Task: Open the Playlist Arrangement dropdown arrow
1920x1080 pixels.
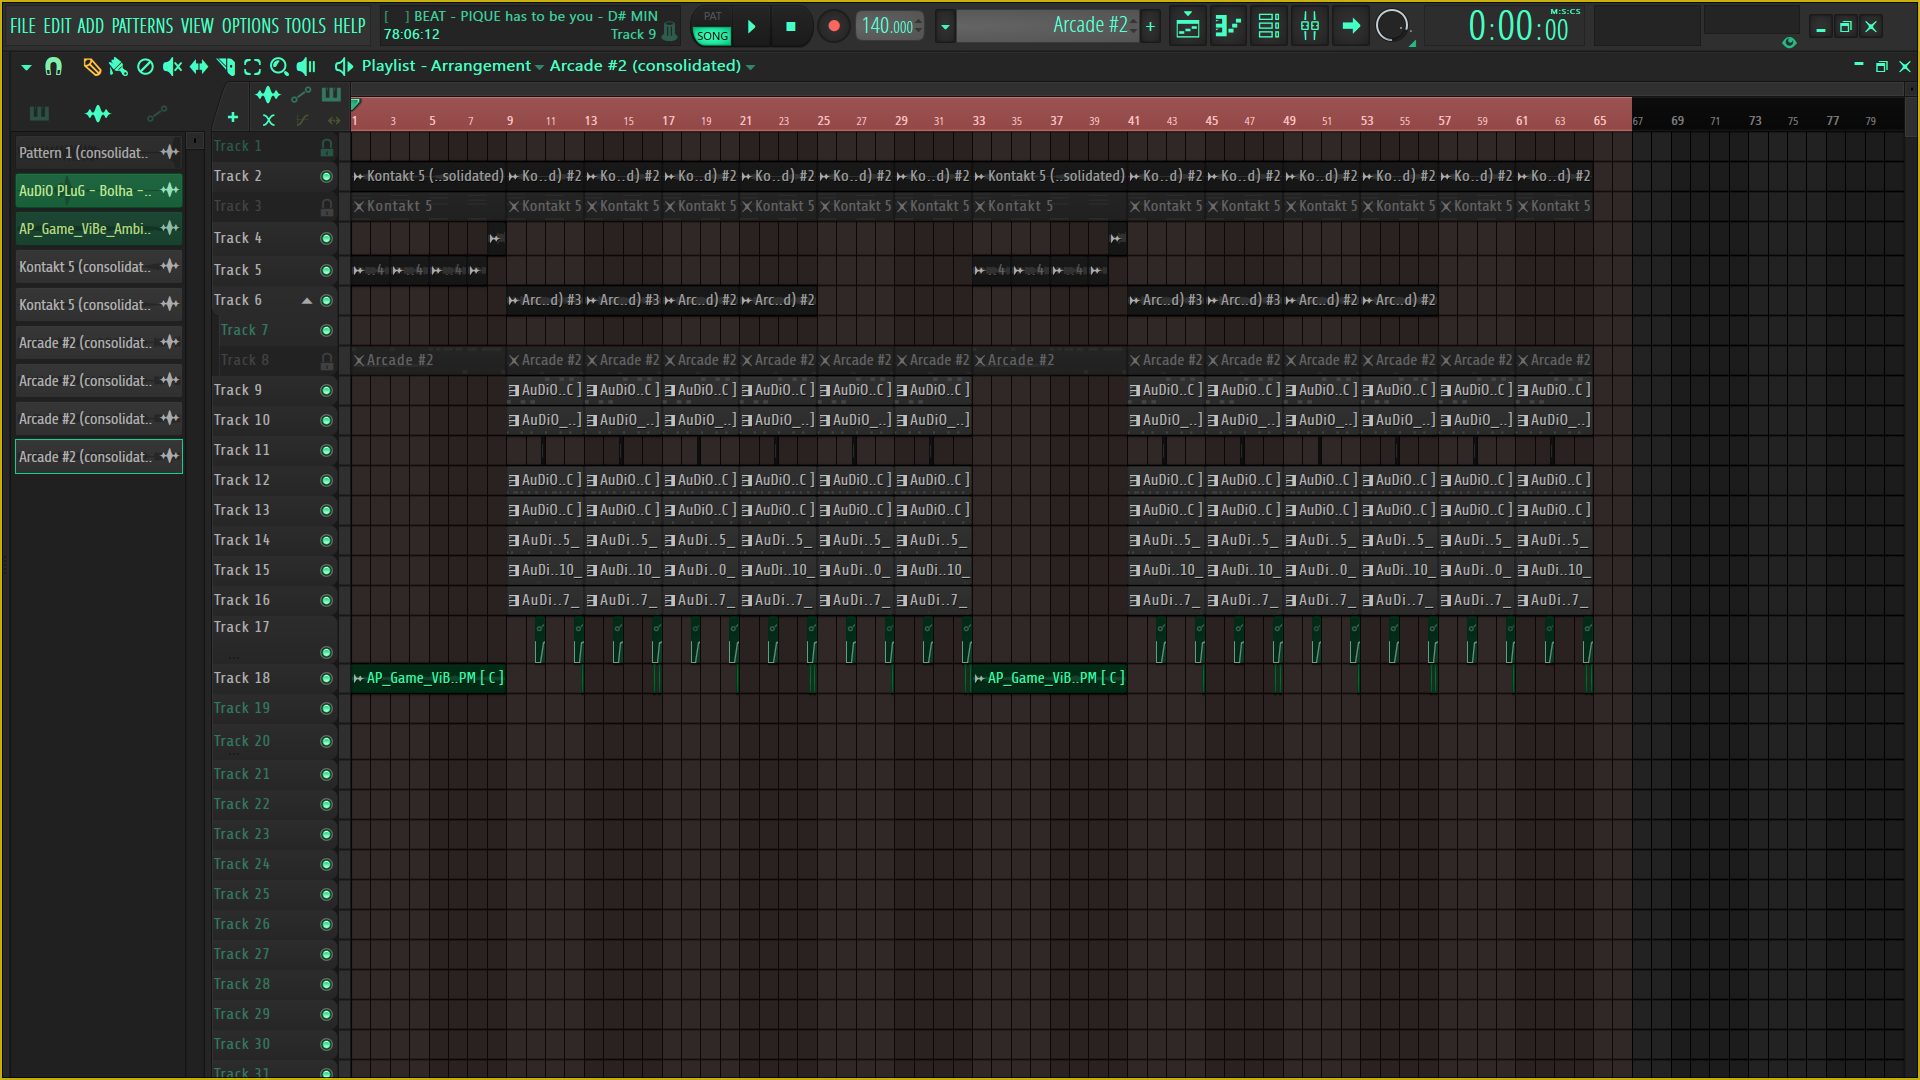Action: (539, 67)
